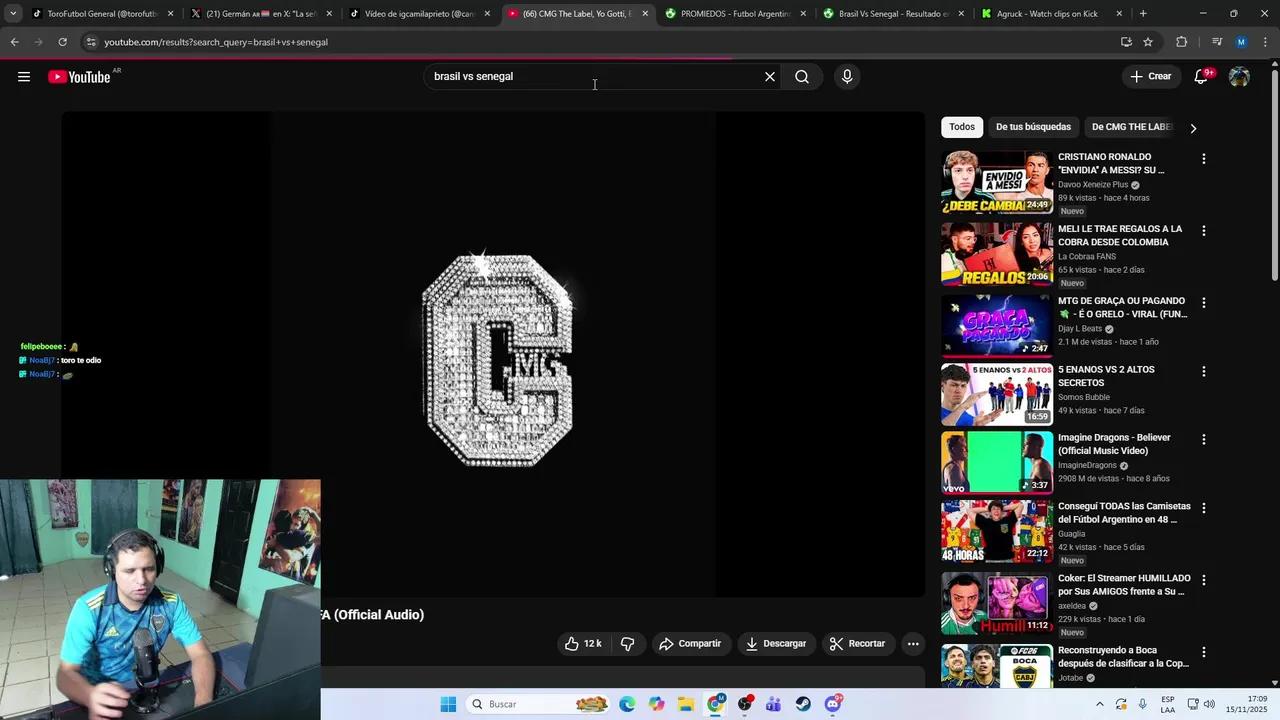Image resolution: width=1280 pixels, height=720 pixels.
Task: Reload the page with refresh icon
Action: [62, 42]
